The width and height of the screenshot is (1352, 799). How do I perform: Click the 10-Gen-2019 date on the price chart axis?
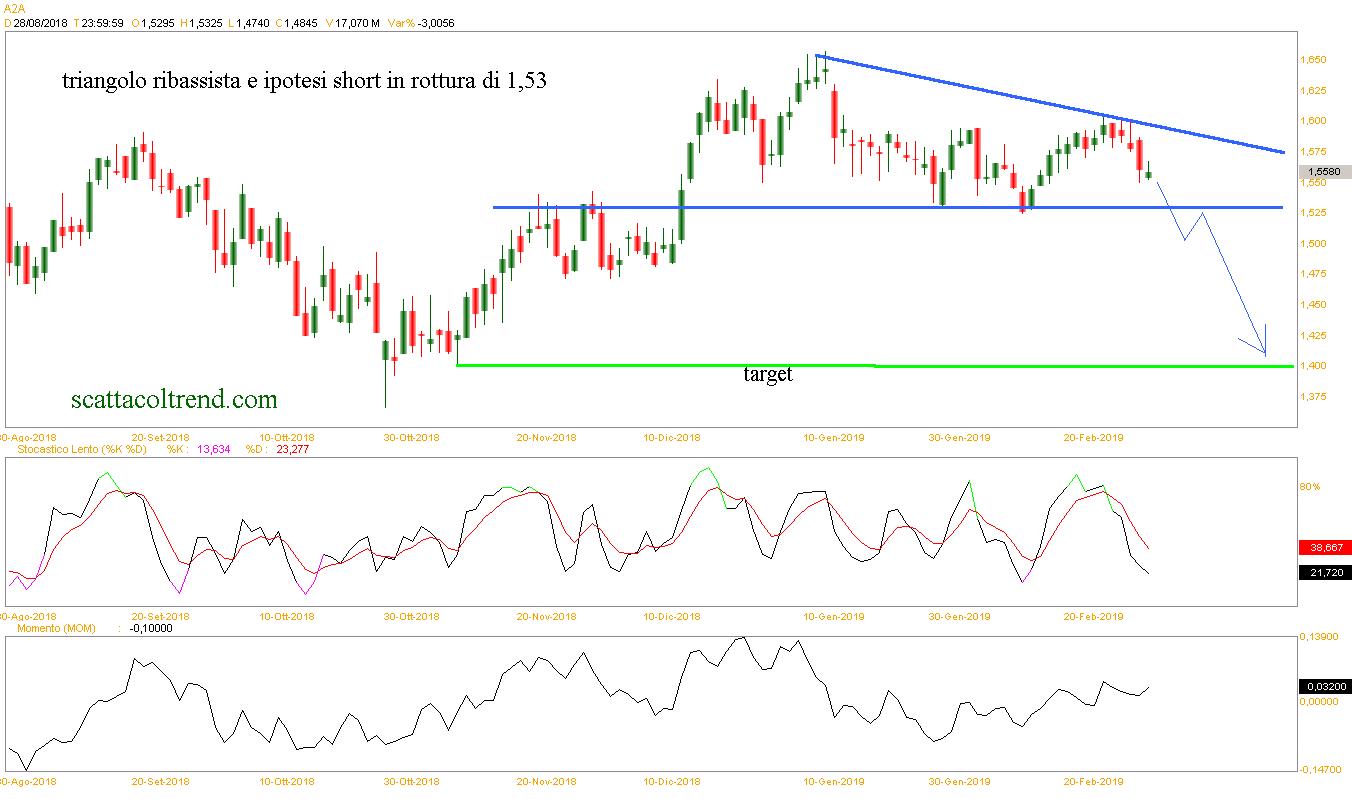point(834,437)
